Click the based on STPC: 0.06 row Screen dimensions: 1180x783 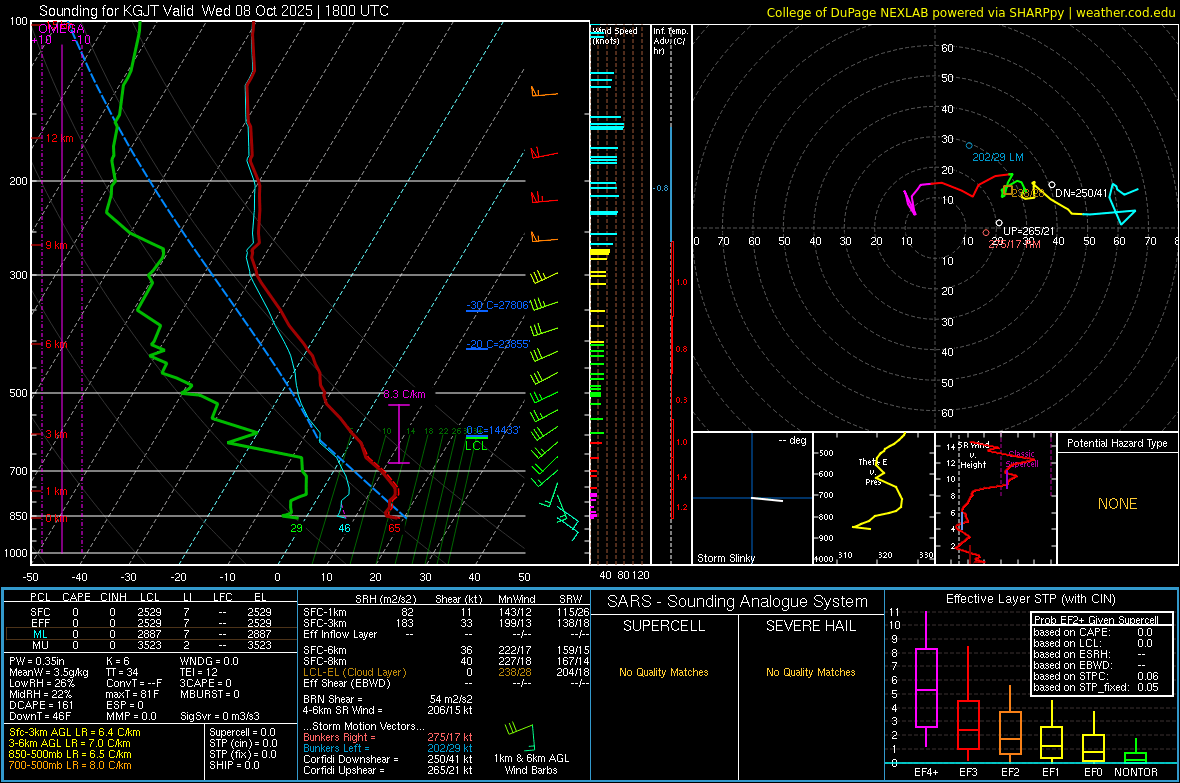tap(1096, 676)
